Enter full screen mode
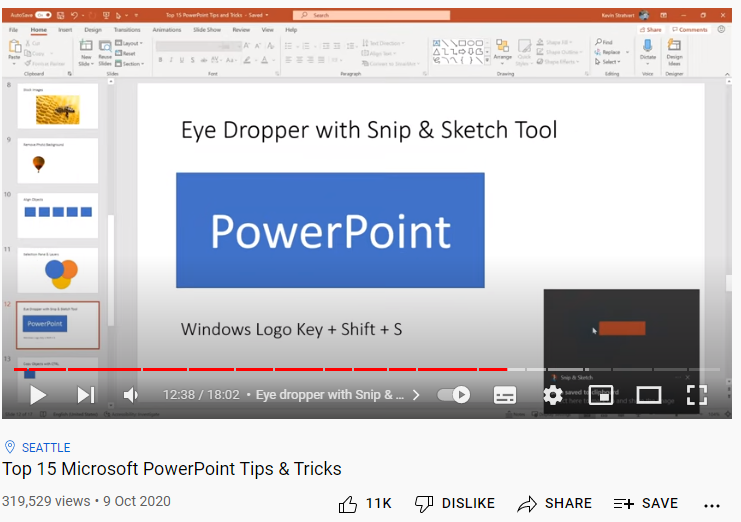This screenshot has height=522, width=741. [x=697, y=395]
